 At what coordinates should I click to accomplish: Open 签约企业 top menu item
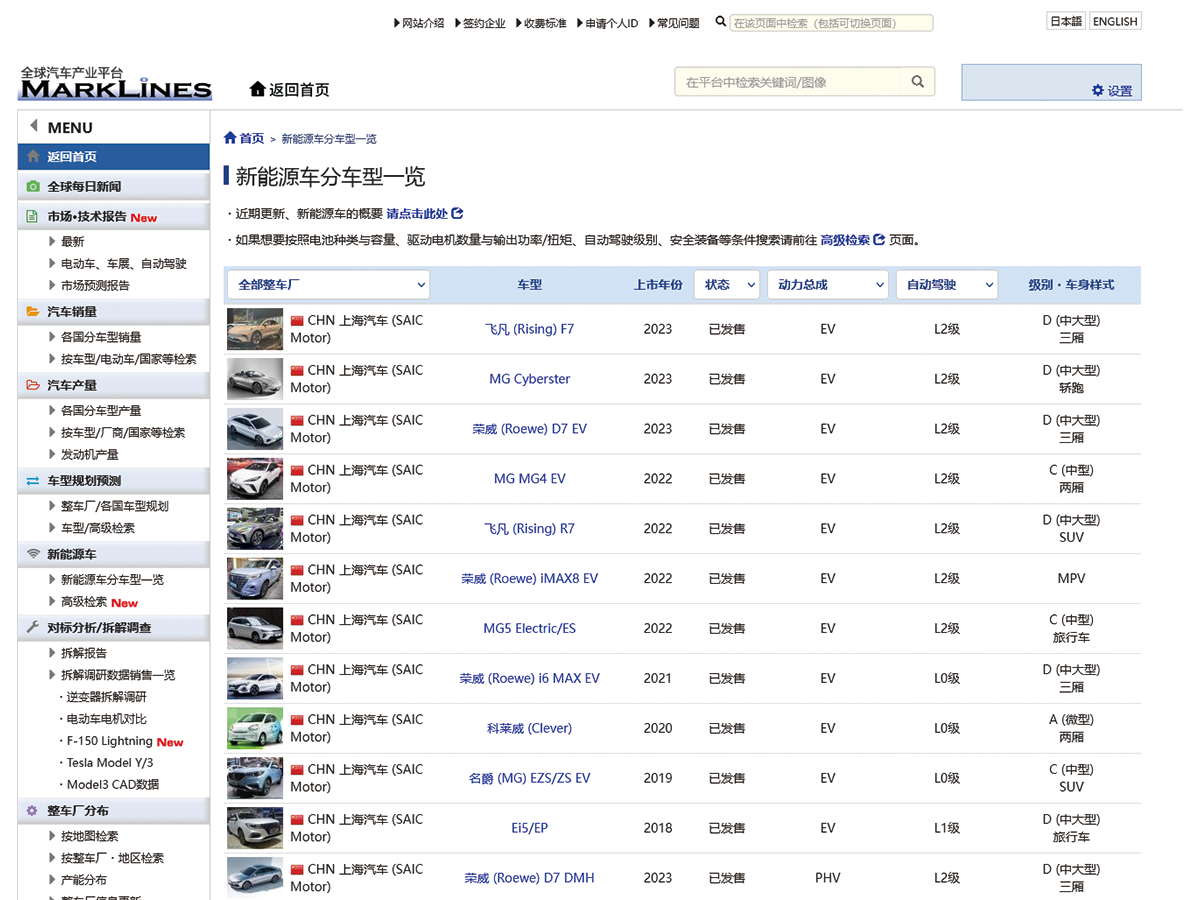pos(480,23)
